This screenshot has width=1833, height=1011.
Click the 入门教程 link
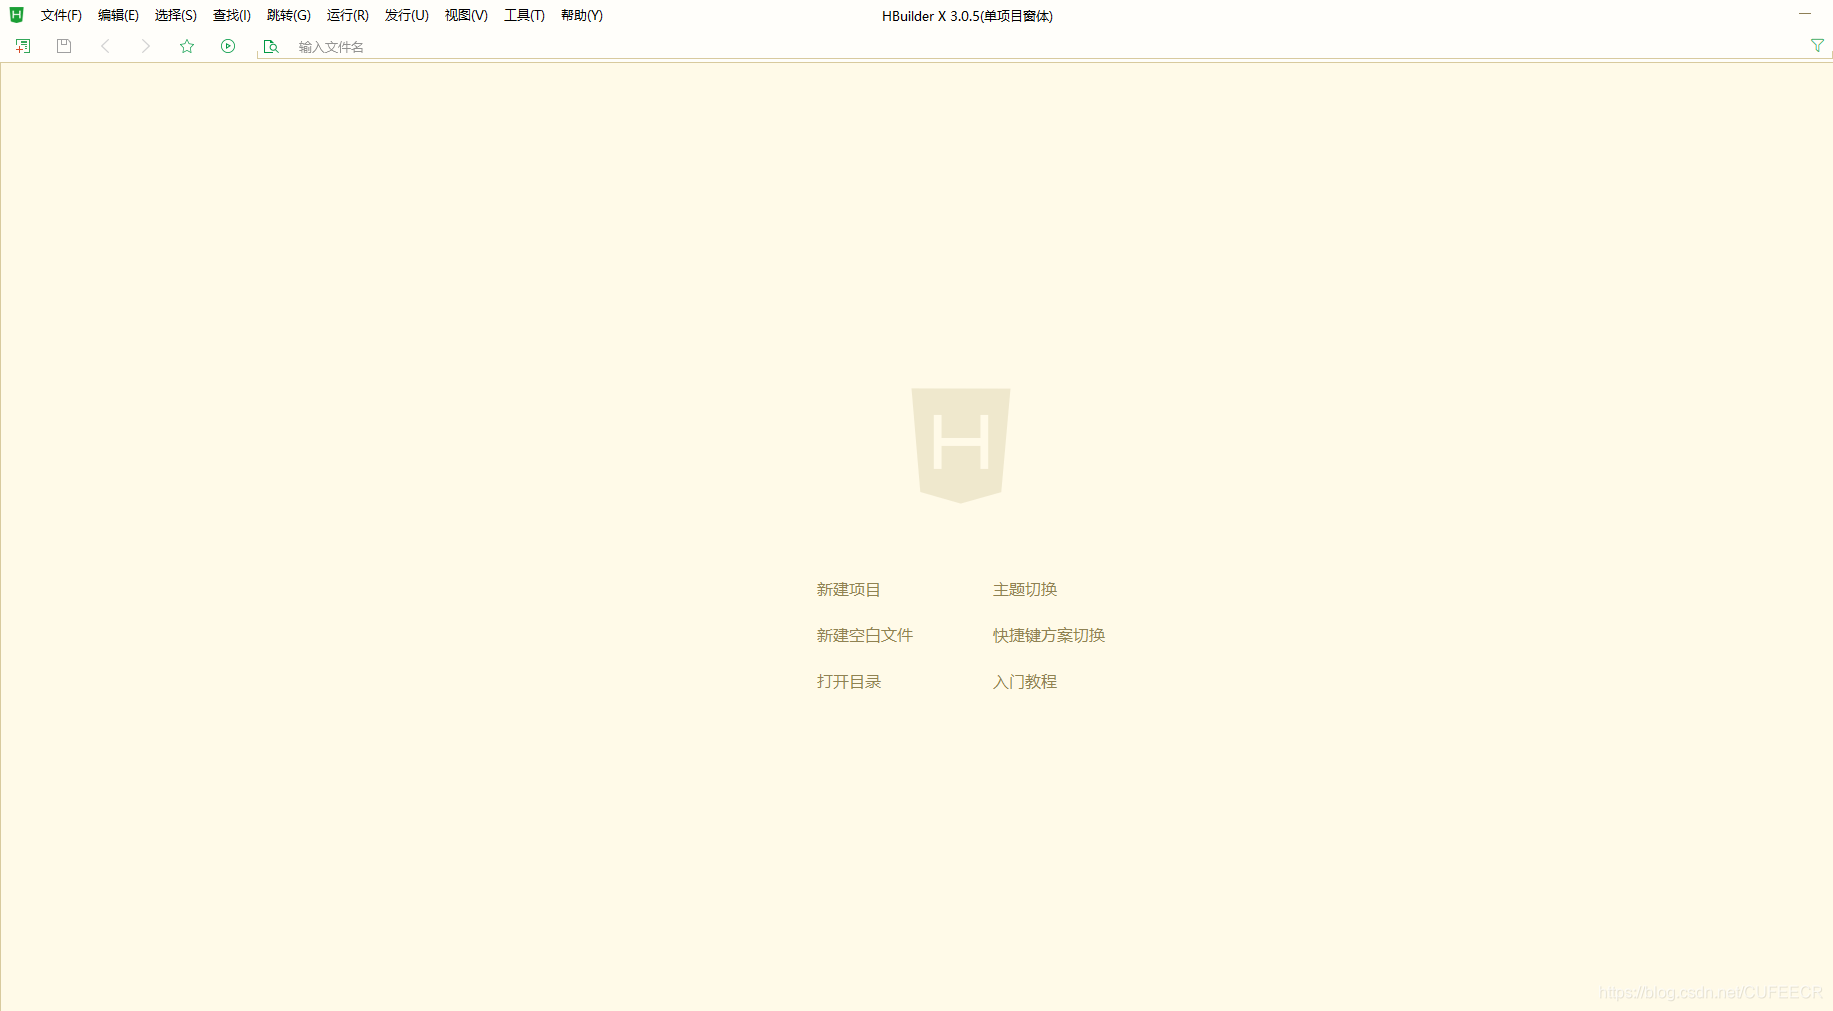click(1025, 682)
